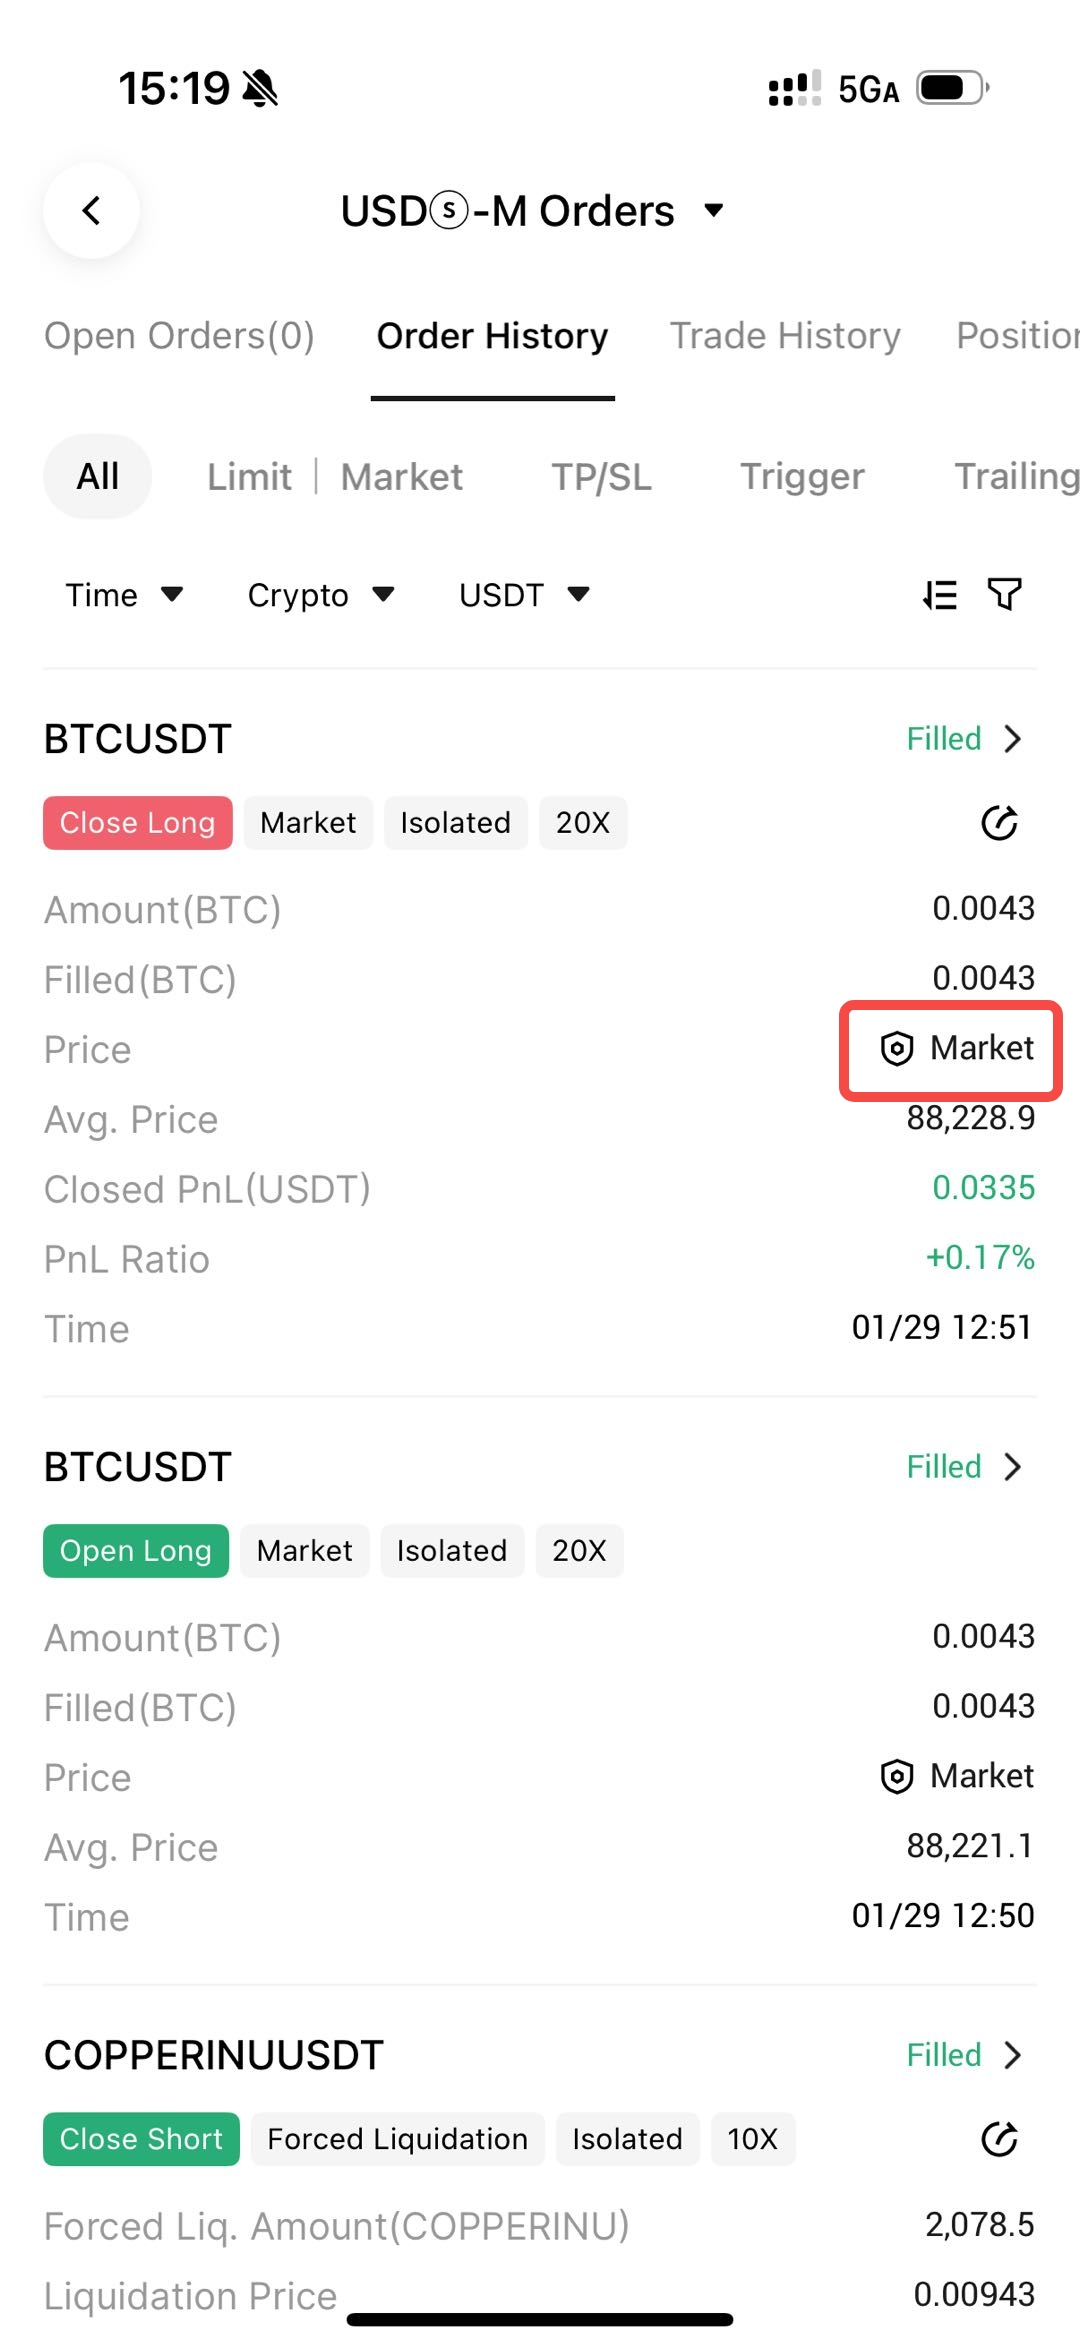Tap the Open Long BTCUSDT order title

[x=138, y=1467]
